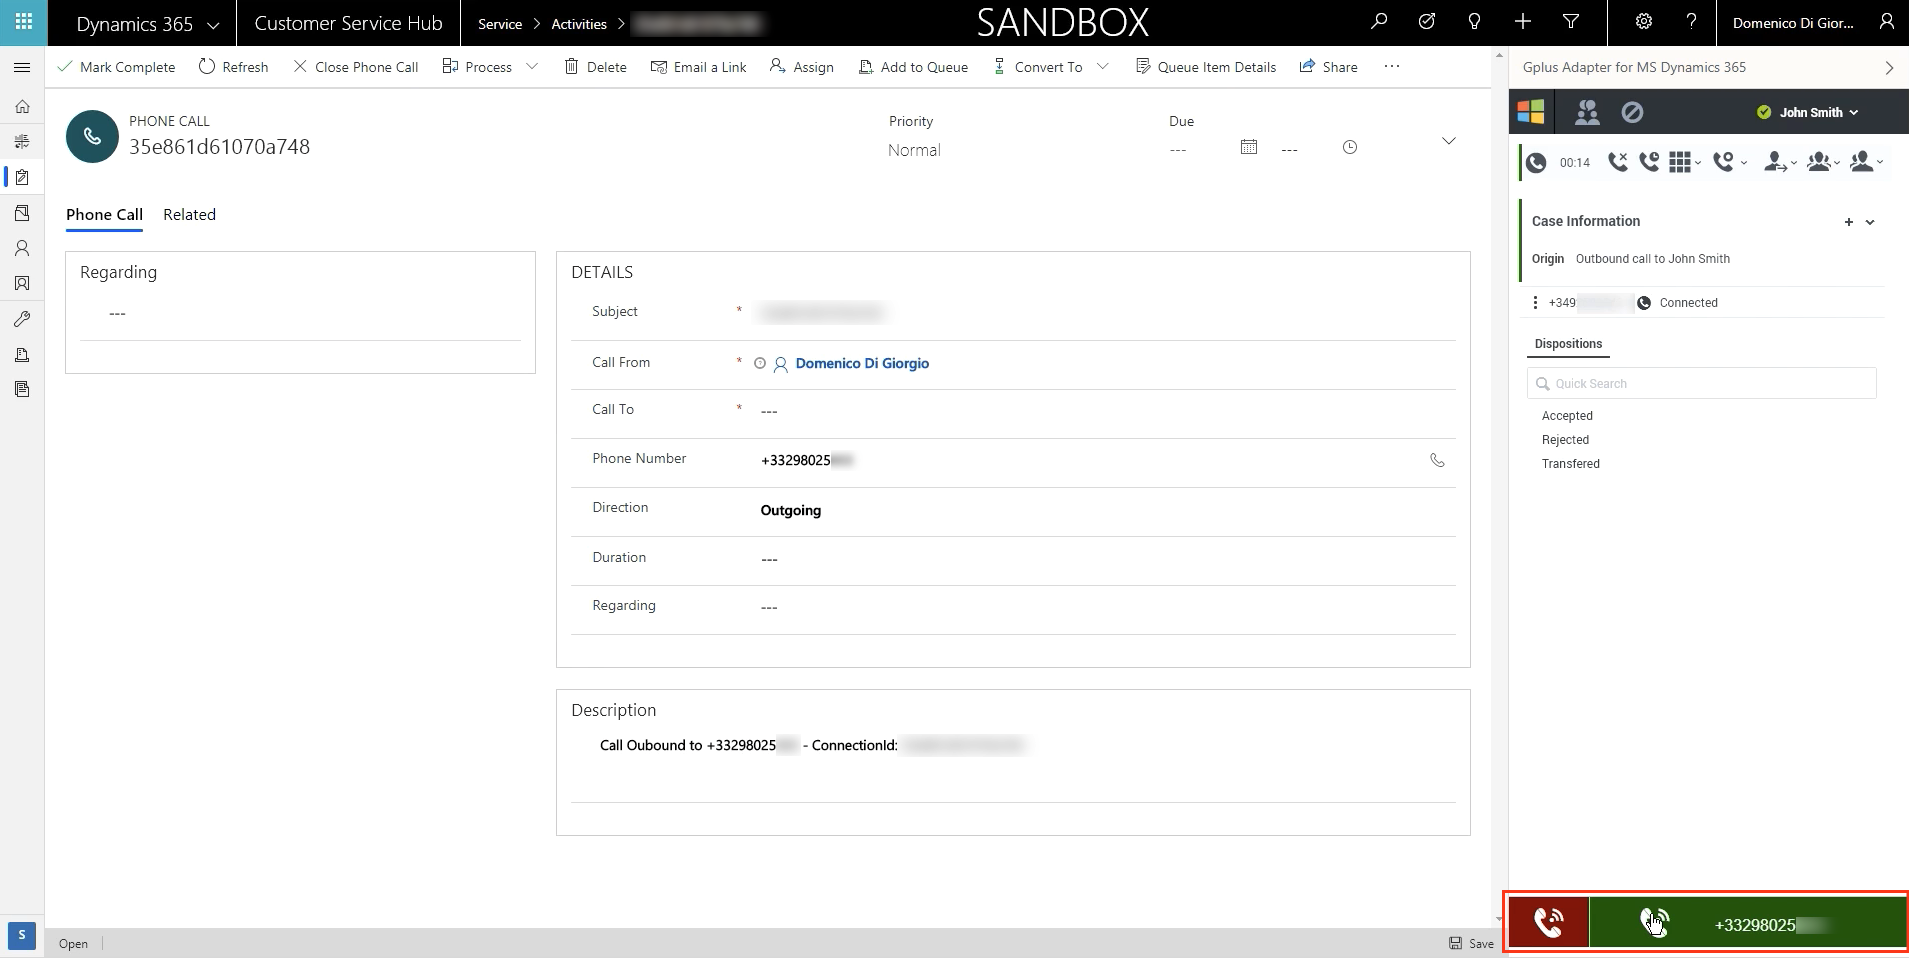Click the dispositions Quick Search field
This screenshot has width=1909, height=958.
point(1701,383)
